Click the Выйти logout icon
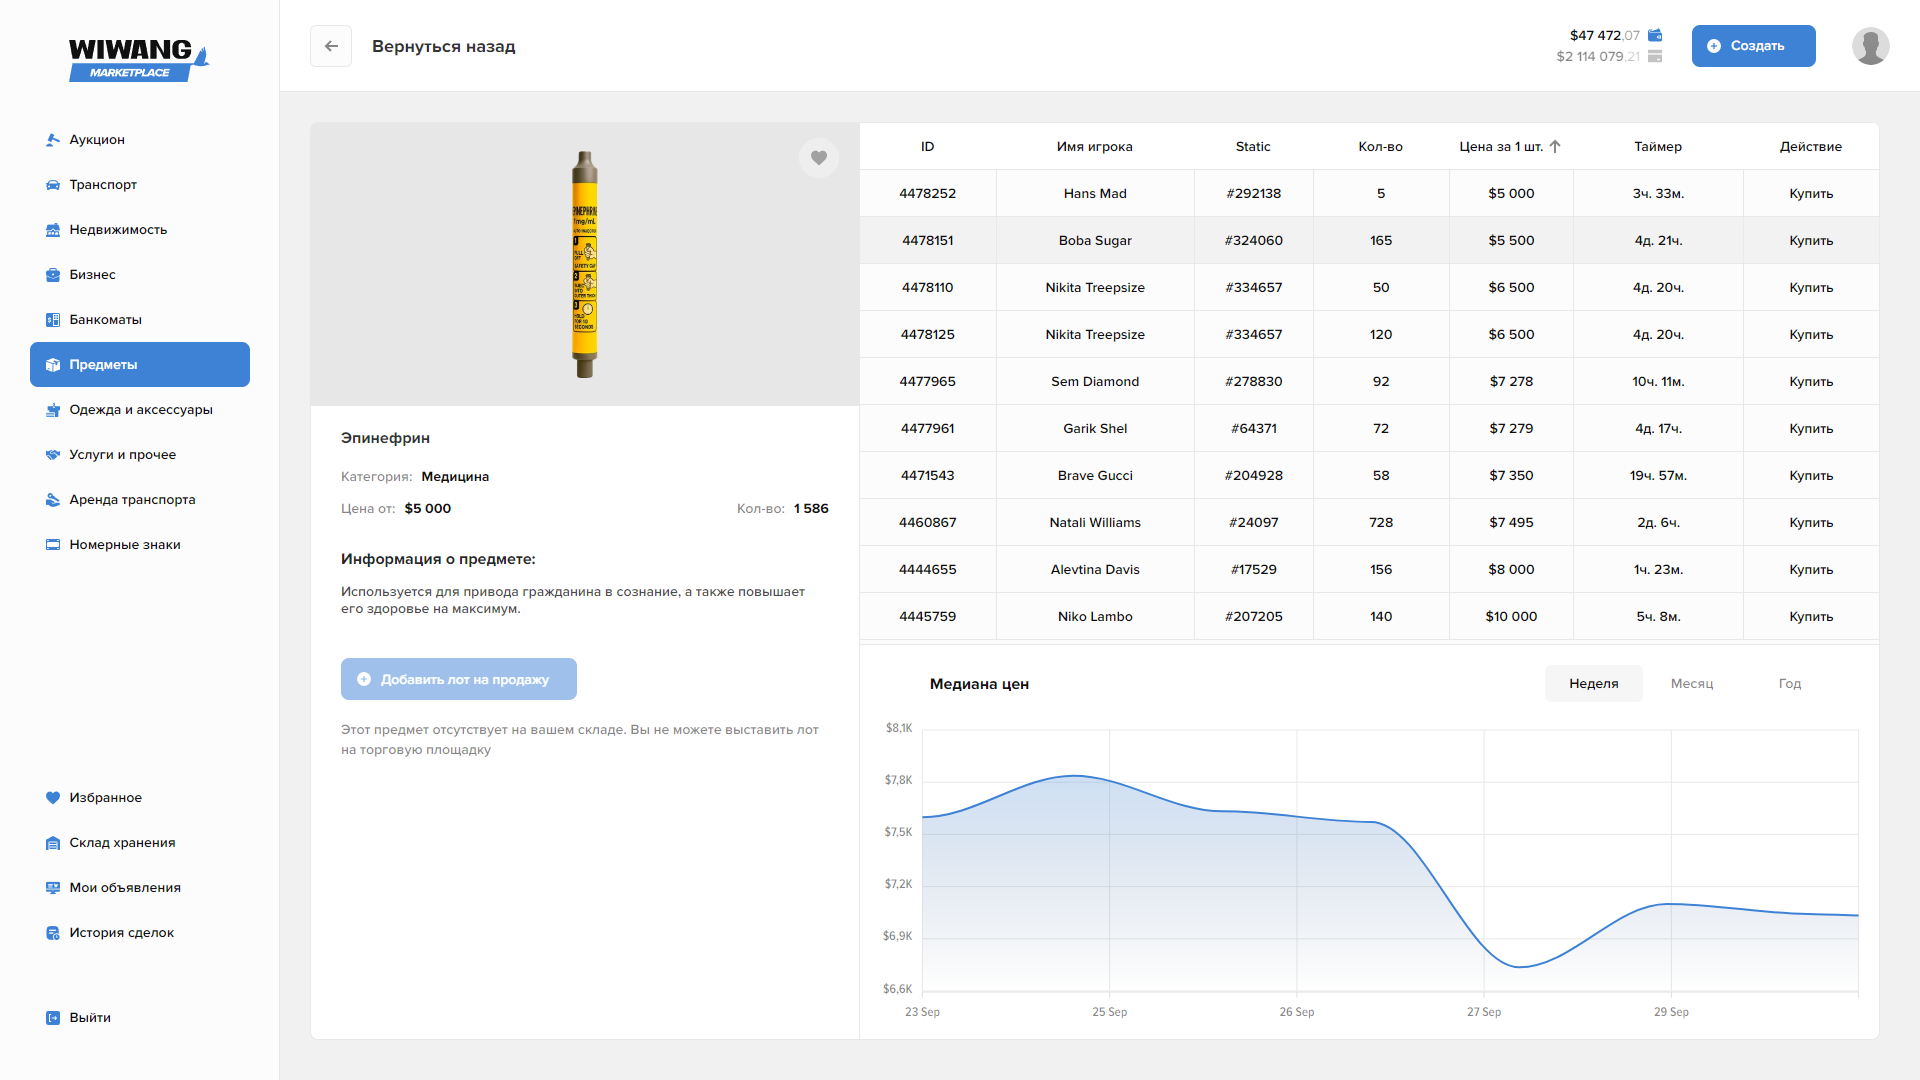The height and width of the screenshot is (1080, 1920). point(53,1018)
